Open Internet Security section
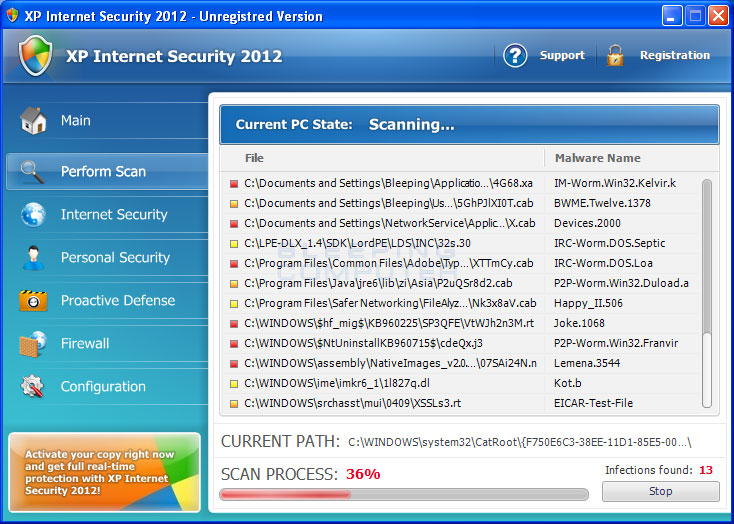734x524 pixels. [x=107, y=214]
